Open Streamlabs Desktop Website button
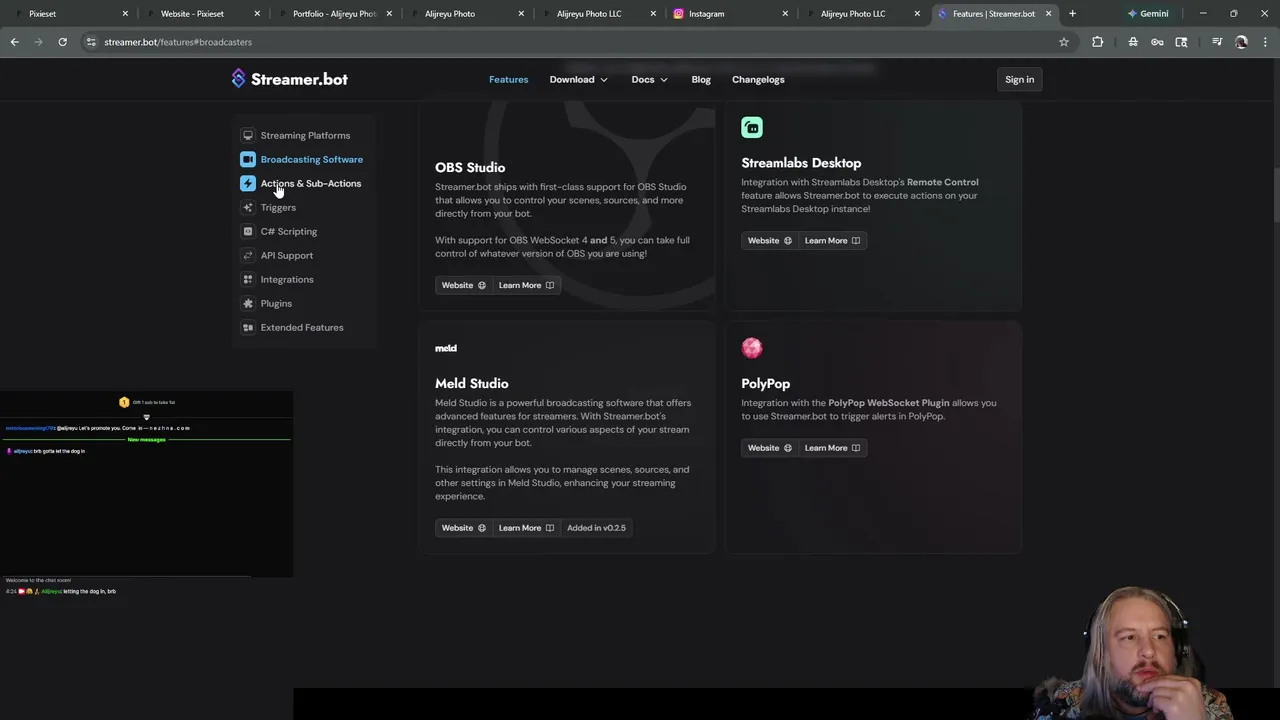 (x=769, y=240)
